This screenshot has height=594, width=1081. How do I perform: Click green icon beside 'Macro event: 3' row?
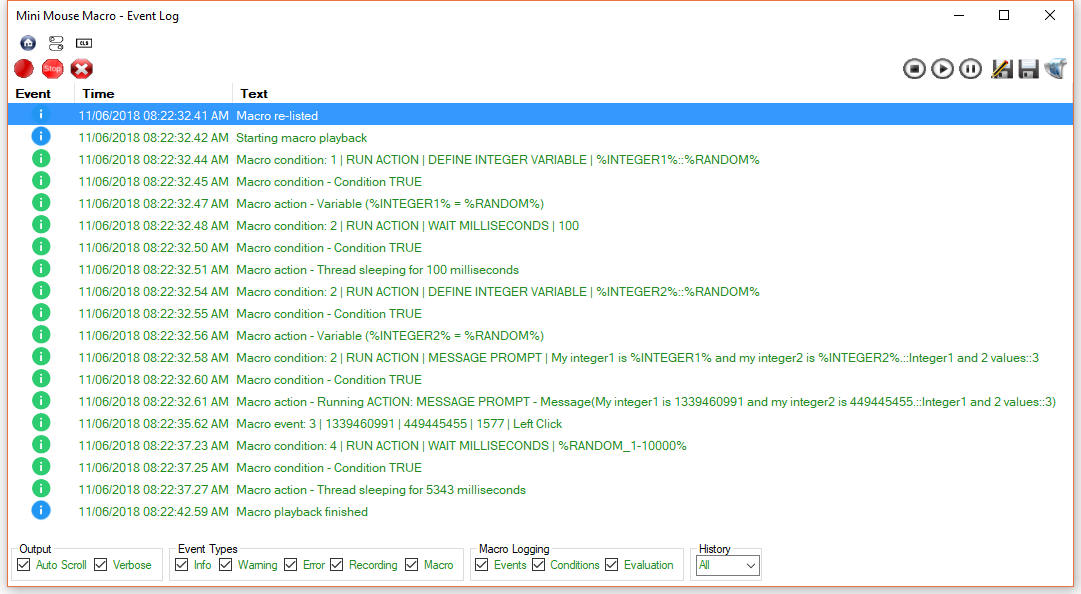point(41,423)
